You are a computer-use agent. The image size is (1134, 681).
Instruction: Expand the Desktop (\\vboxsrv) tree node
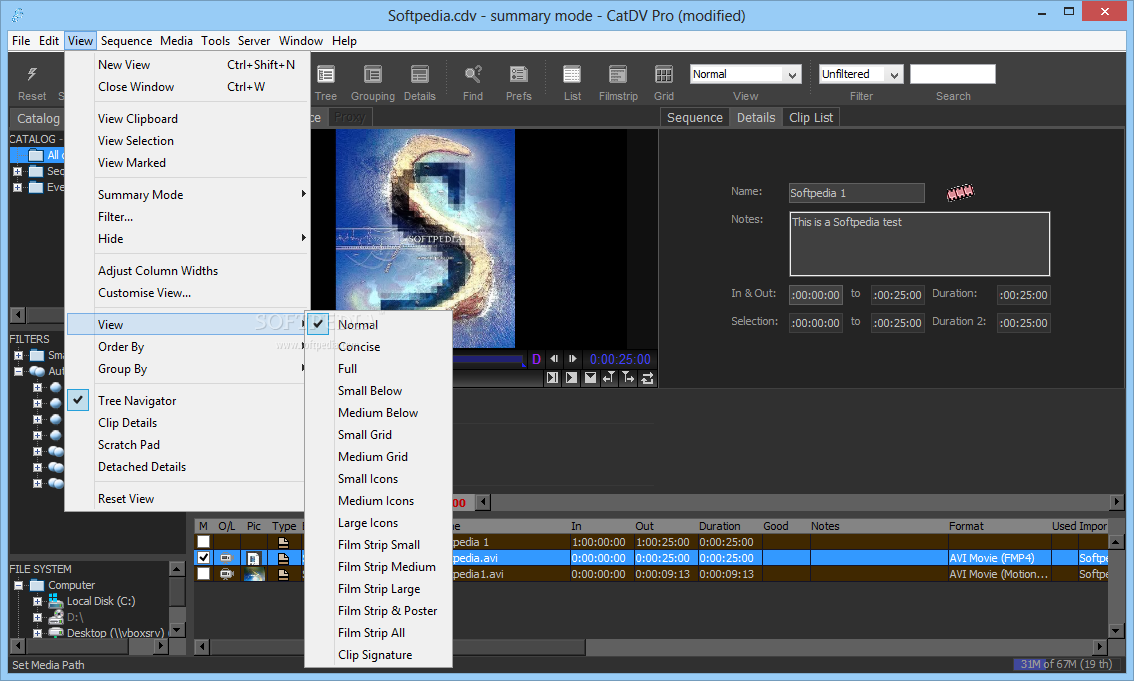point(38,633)
